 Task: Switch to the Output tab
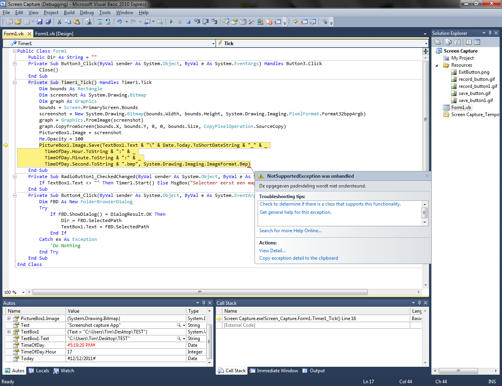tap(314, 371)
